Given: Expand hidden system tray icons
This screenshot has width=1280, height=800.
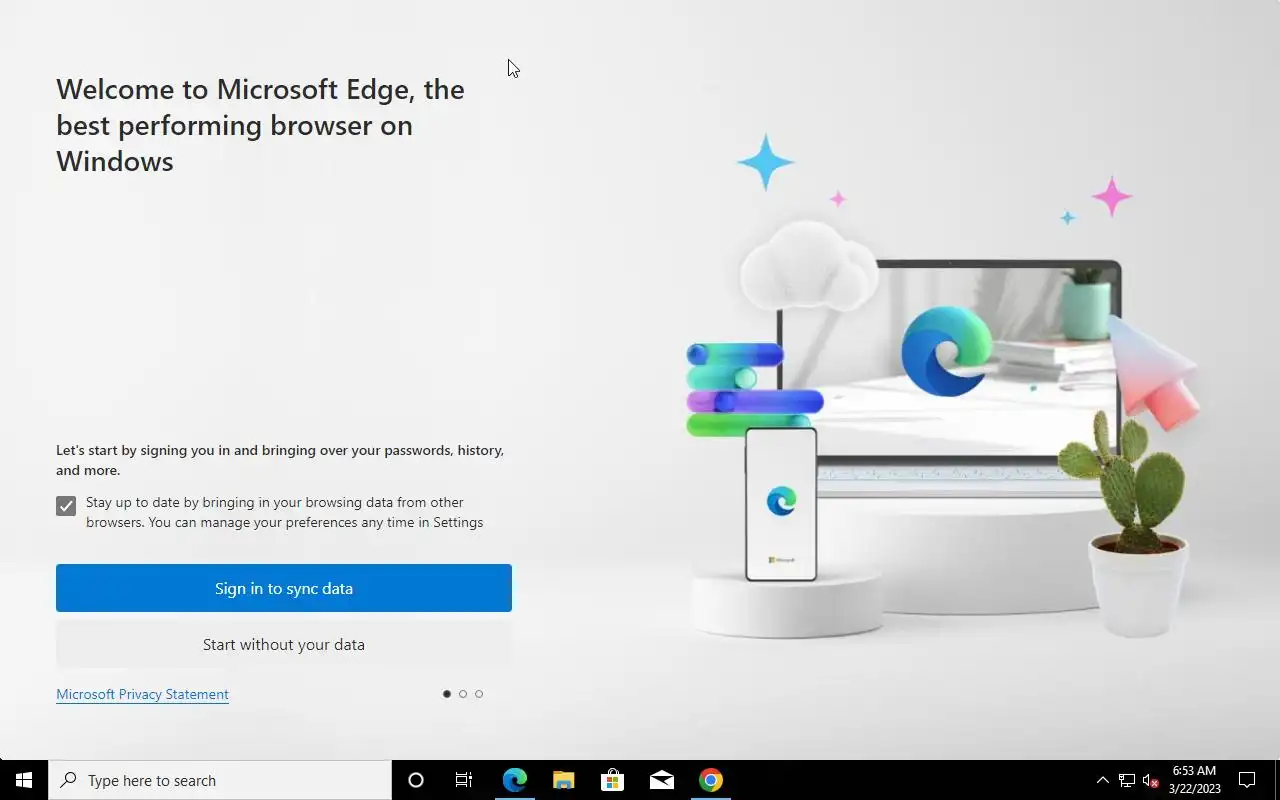Looking at the screenshot, I should point(1102,780).
